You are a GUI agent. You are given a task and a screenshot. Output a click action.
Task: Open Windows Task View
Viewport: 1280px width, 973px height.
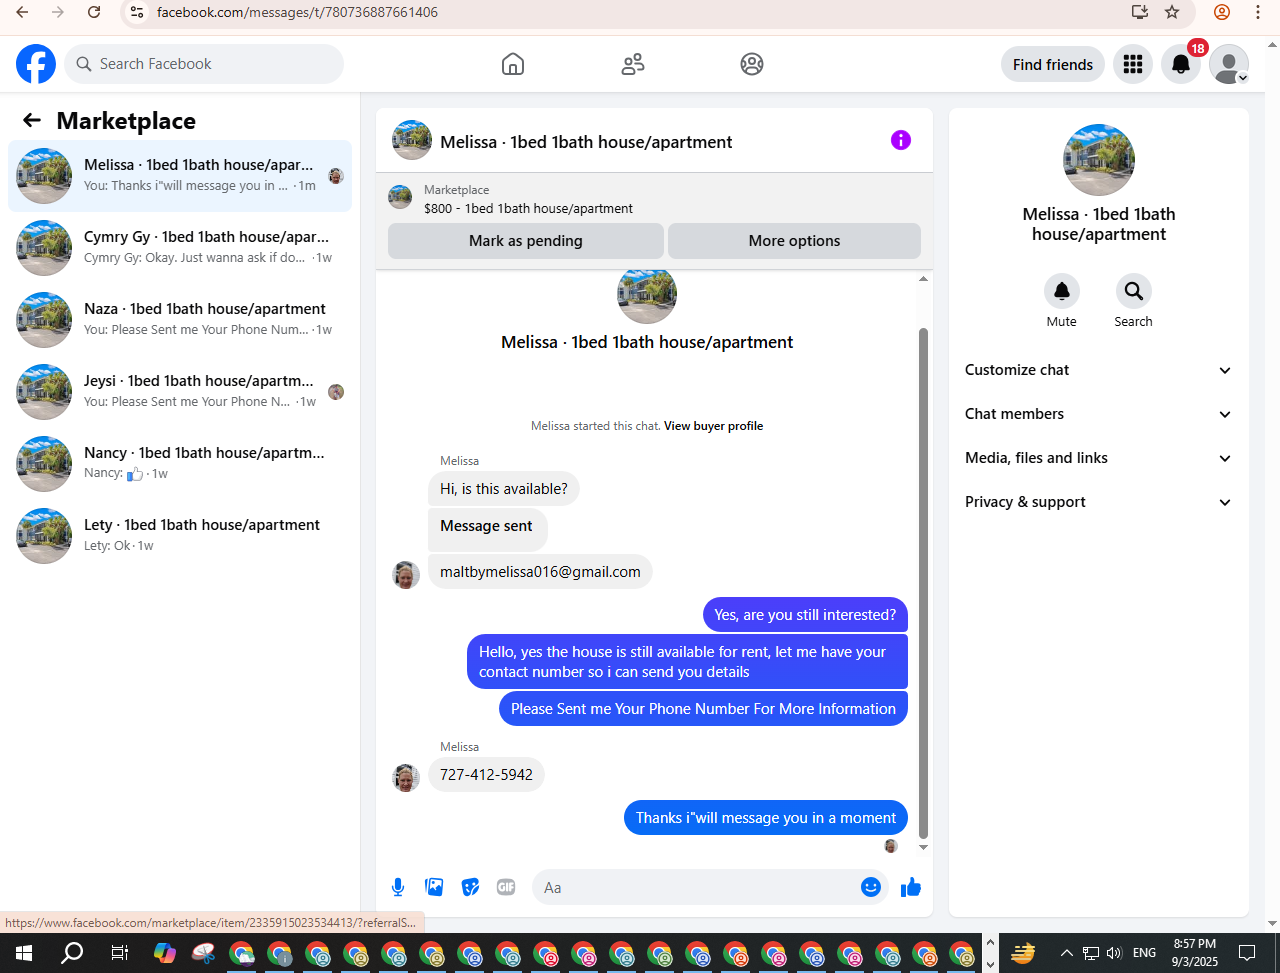pos(119,953)
